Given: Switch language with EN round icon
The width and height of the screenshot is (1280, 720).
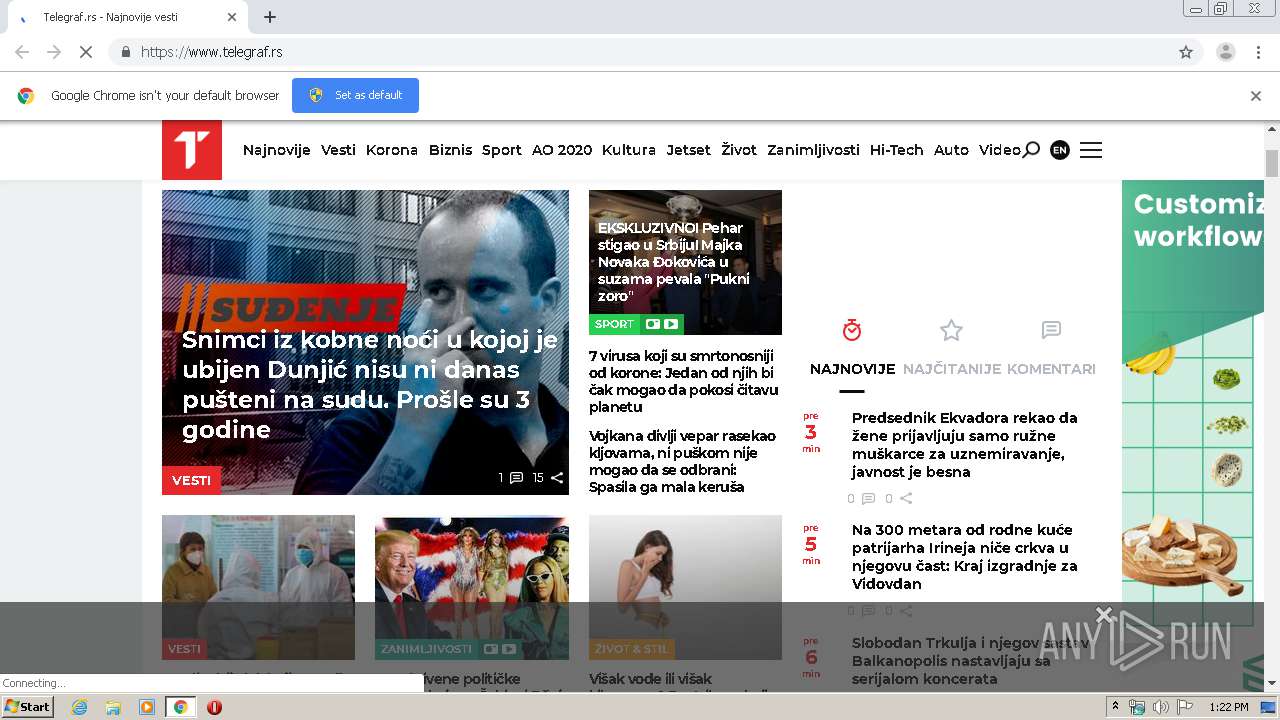Looking at the screenshot, I should 1060,150.
